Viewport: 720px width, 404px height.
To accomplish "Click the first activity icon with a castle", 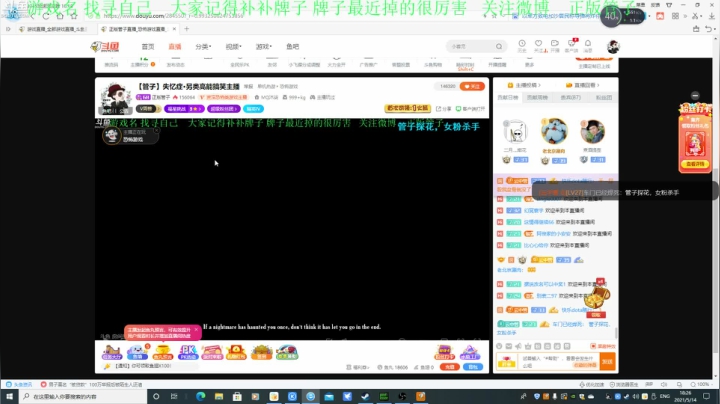I will (112, 353).
